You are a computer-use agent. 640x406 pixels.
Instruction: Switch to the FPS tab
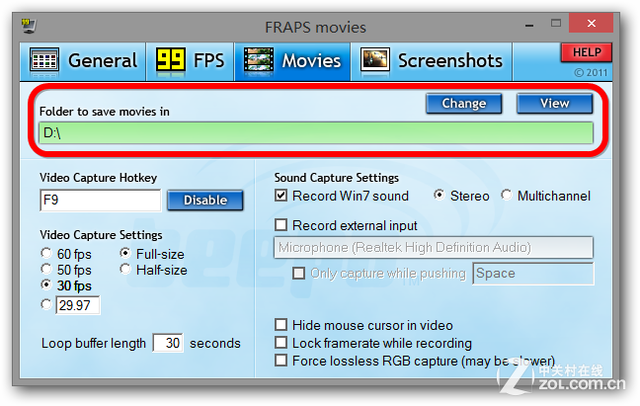[190, 61]
